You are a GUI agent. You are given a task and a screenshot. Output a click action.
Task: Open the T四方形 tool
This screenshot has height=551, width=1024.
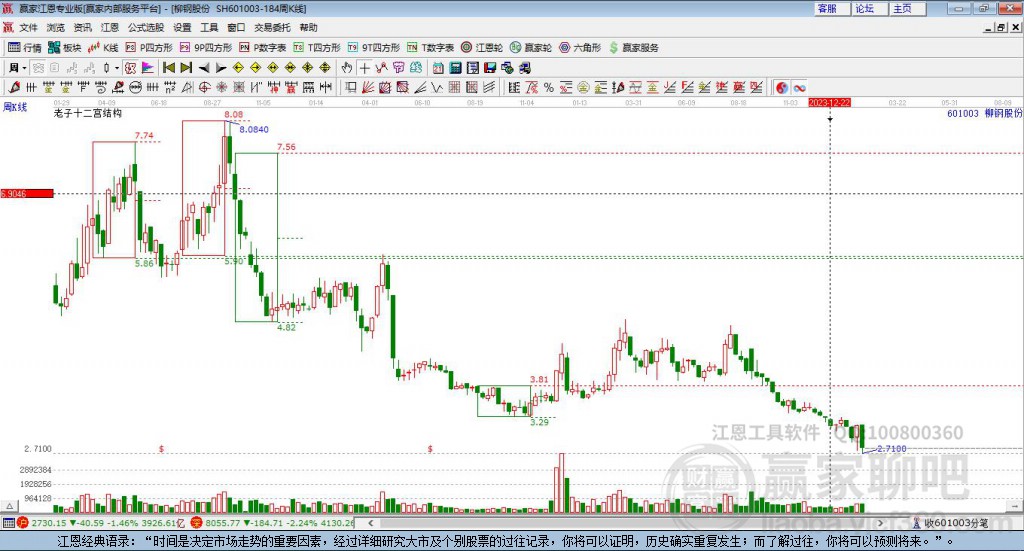(x=317, y=48)
